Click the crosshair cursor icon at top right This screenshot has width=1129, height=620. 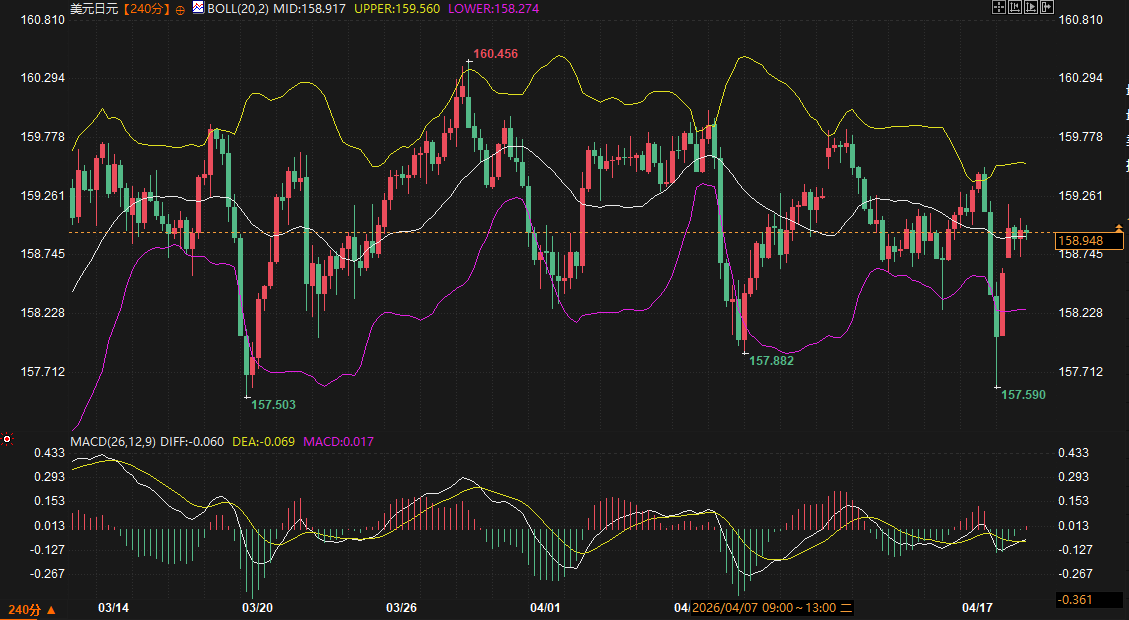998,7
